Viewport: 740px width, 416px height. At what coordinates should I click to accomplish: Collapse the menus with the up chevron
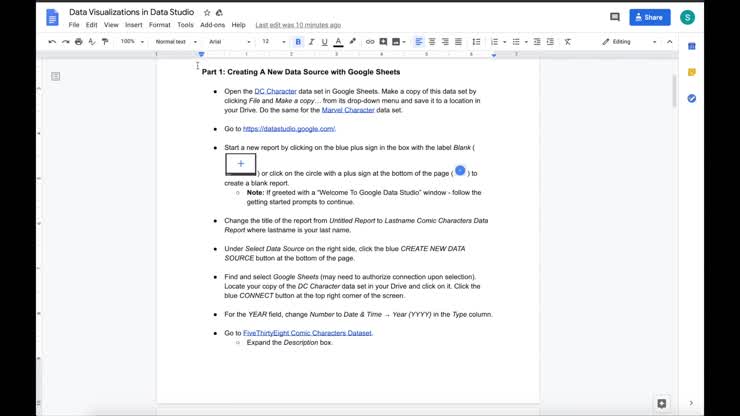669,42
